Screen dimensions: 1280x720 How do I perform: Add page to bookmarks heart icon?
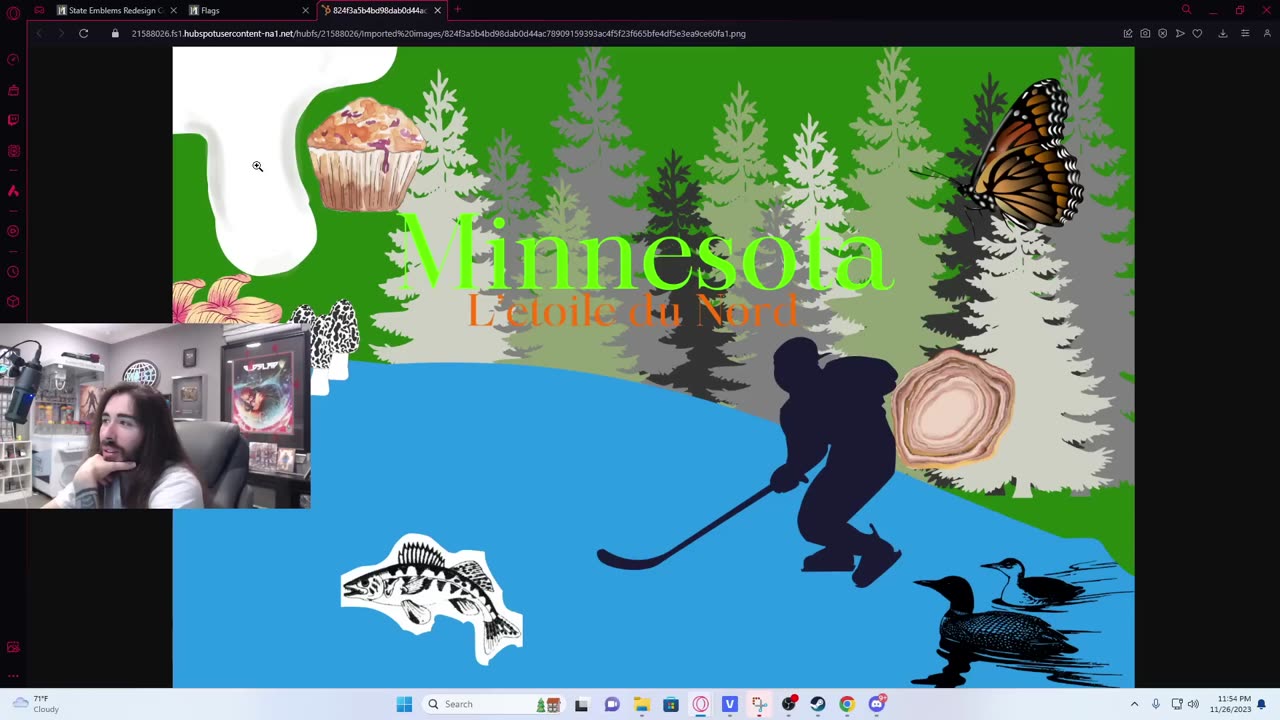coord(1197,33)
